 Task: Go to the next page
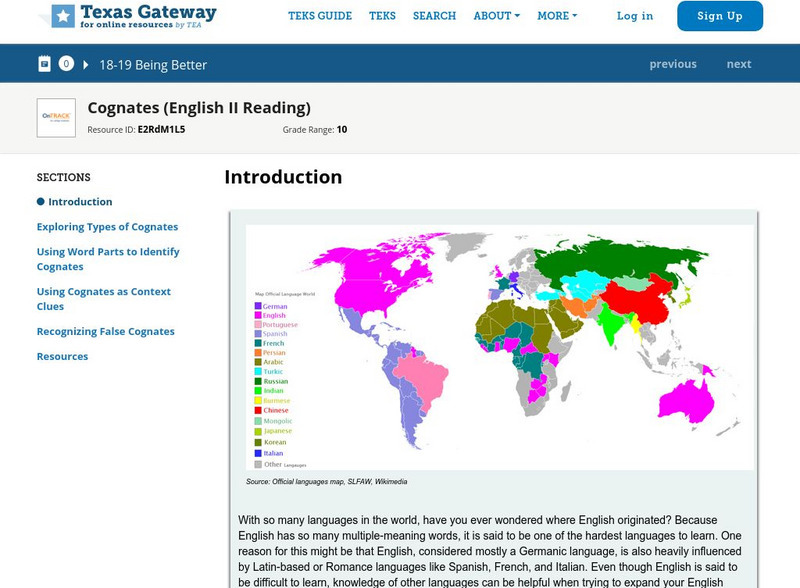739,63
